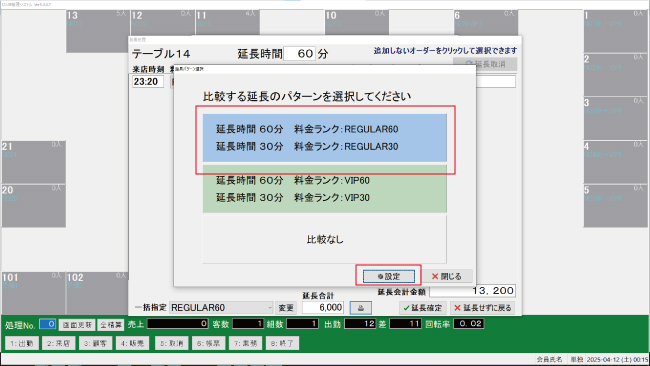The image size is (650, 366).
Task: Select table tile 10
Action: pos(357,23)
